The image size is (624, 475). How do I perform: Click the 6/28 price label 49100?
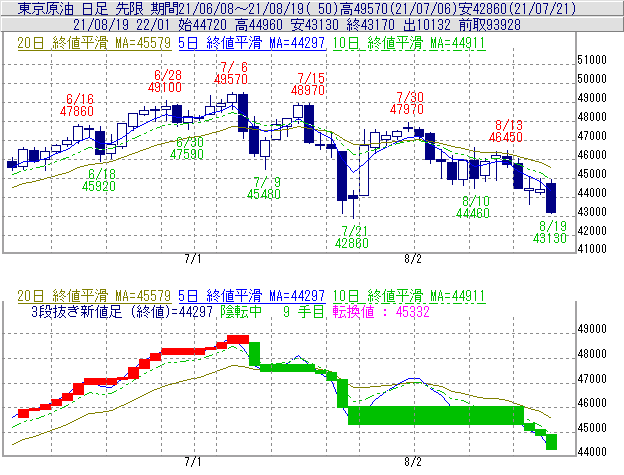pos(165,87)
